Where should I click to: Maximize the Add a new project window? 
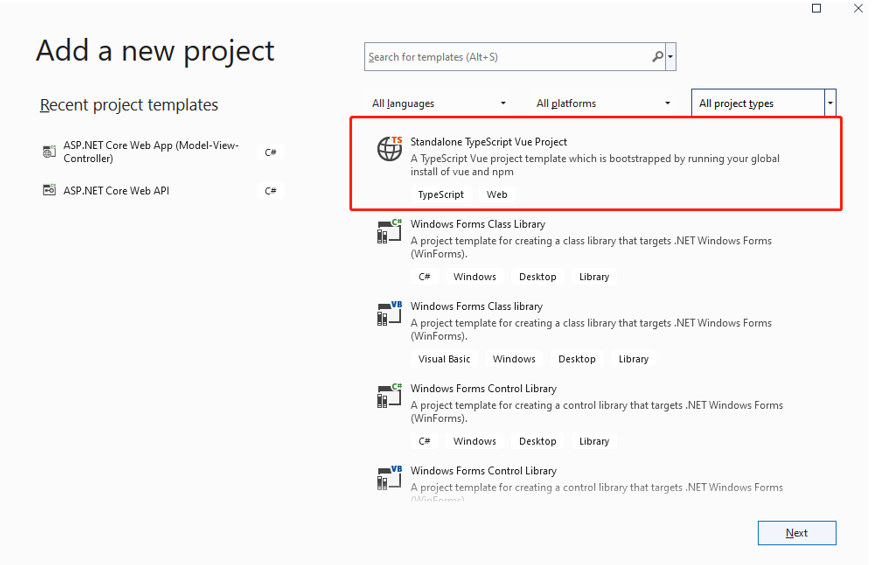click(x=817, y=8)
